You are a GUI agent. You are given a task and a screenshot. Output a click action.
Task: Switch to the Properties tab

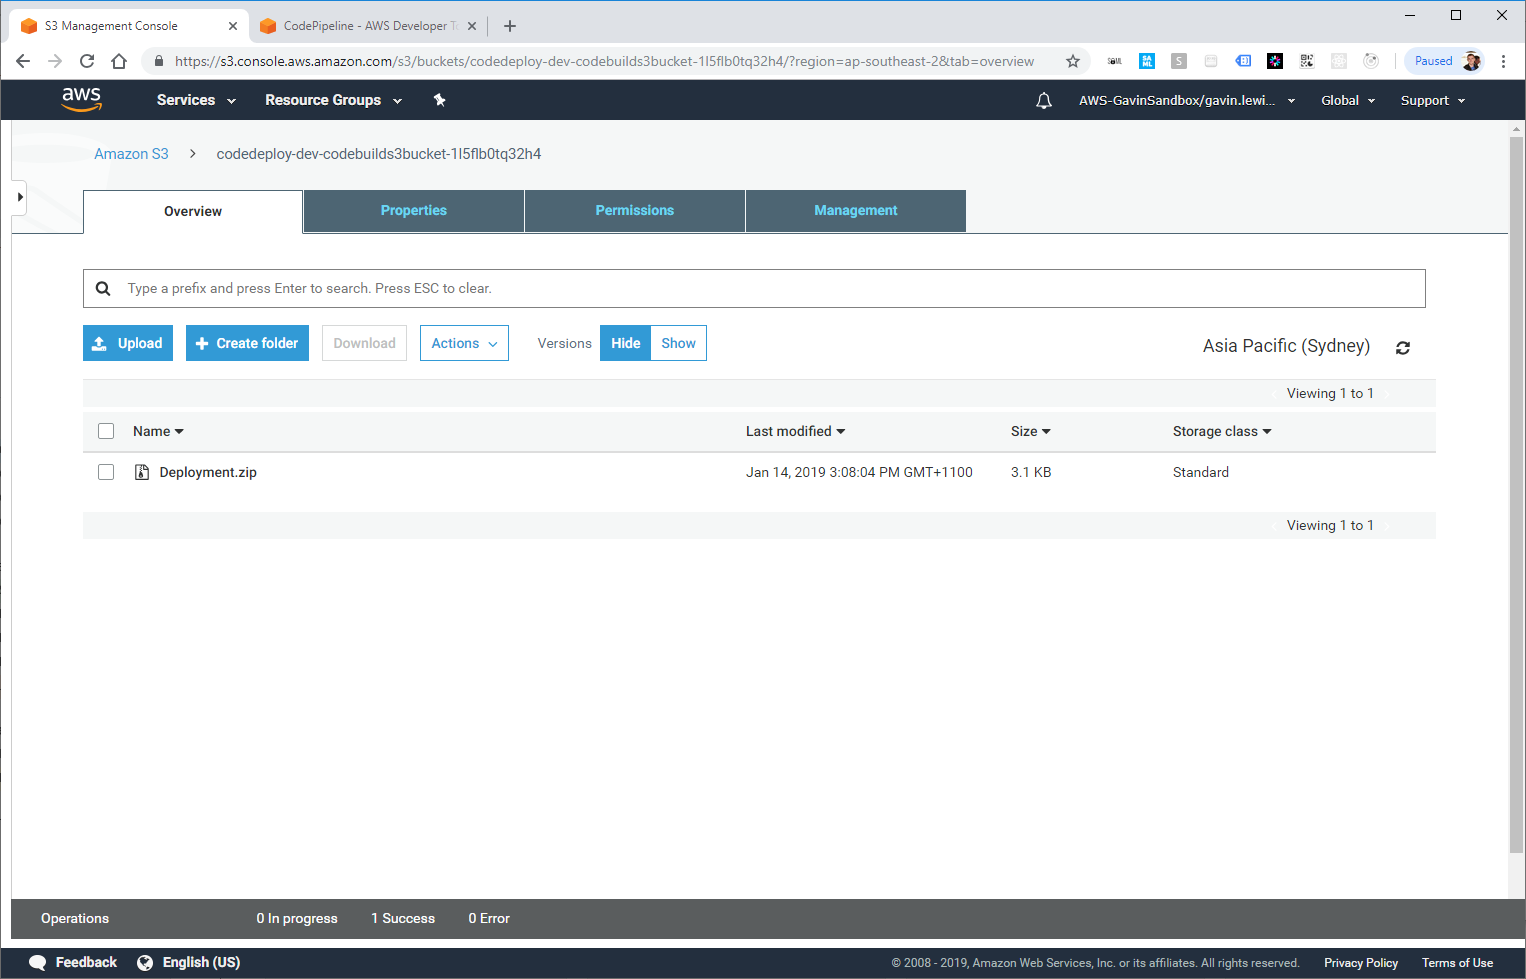point(414,210)
